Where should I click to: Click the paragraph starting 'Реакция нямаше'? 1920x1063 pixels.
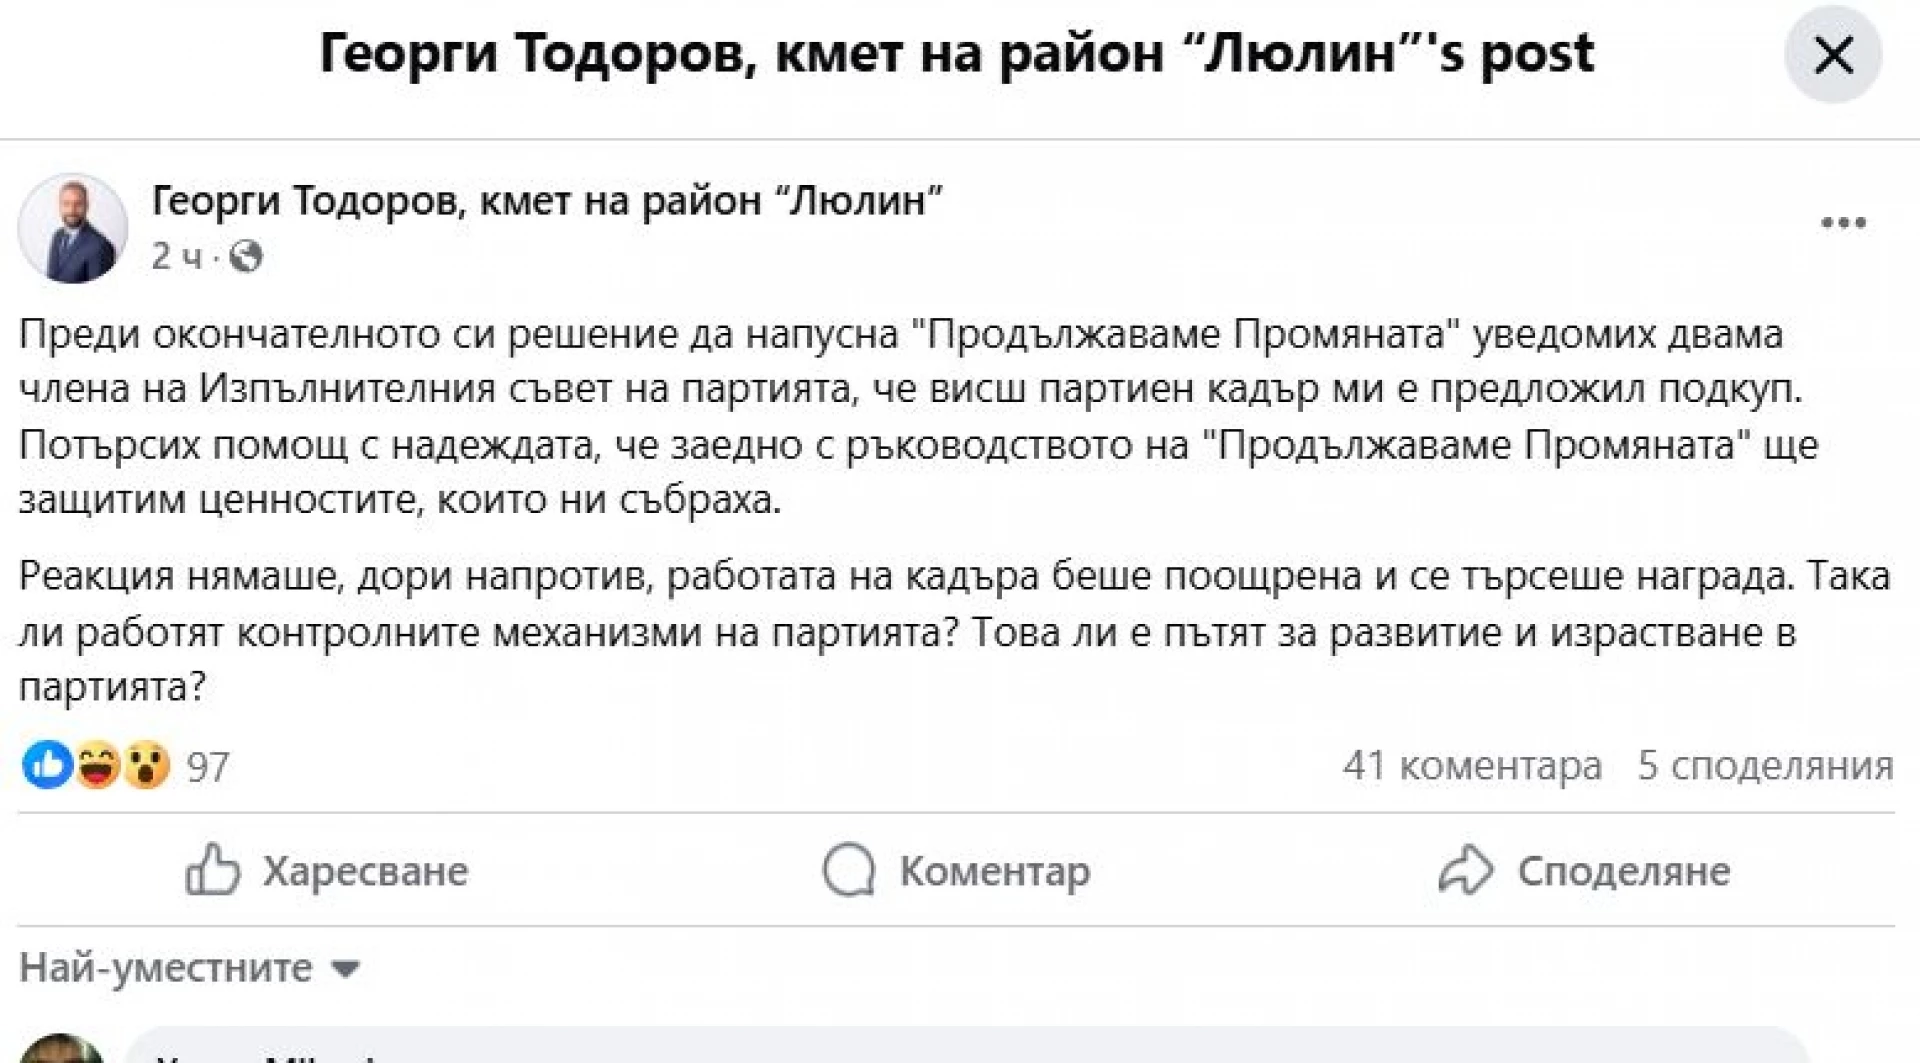pyautogui.click(x=955, y=632)
